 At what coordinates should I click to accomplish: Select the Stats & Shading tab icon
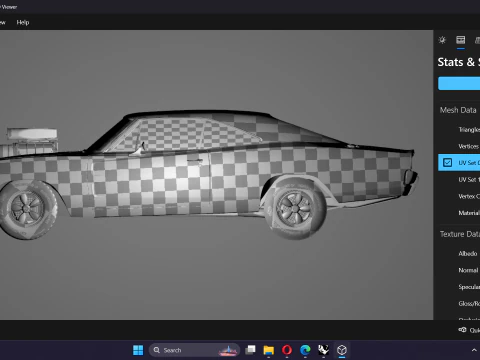coord(461,40)
